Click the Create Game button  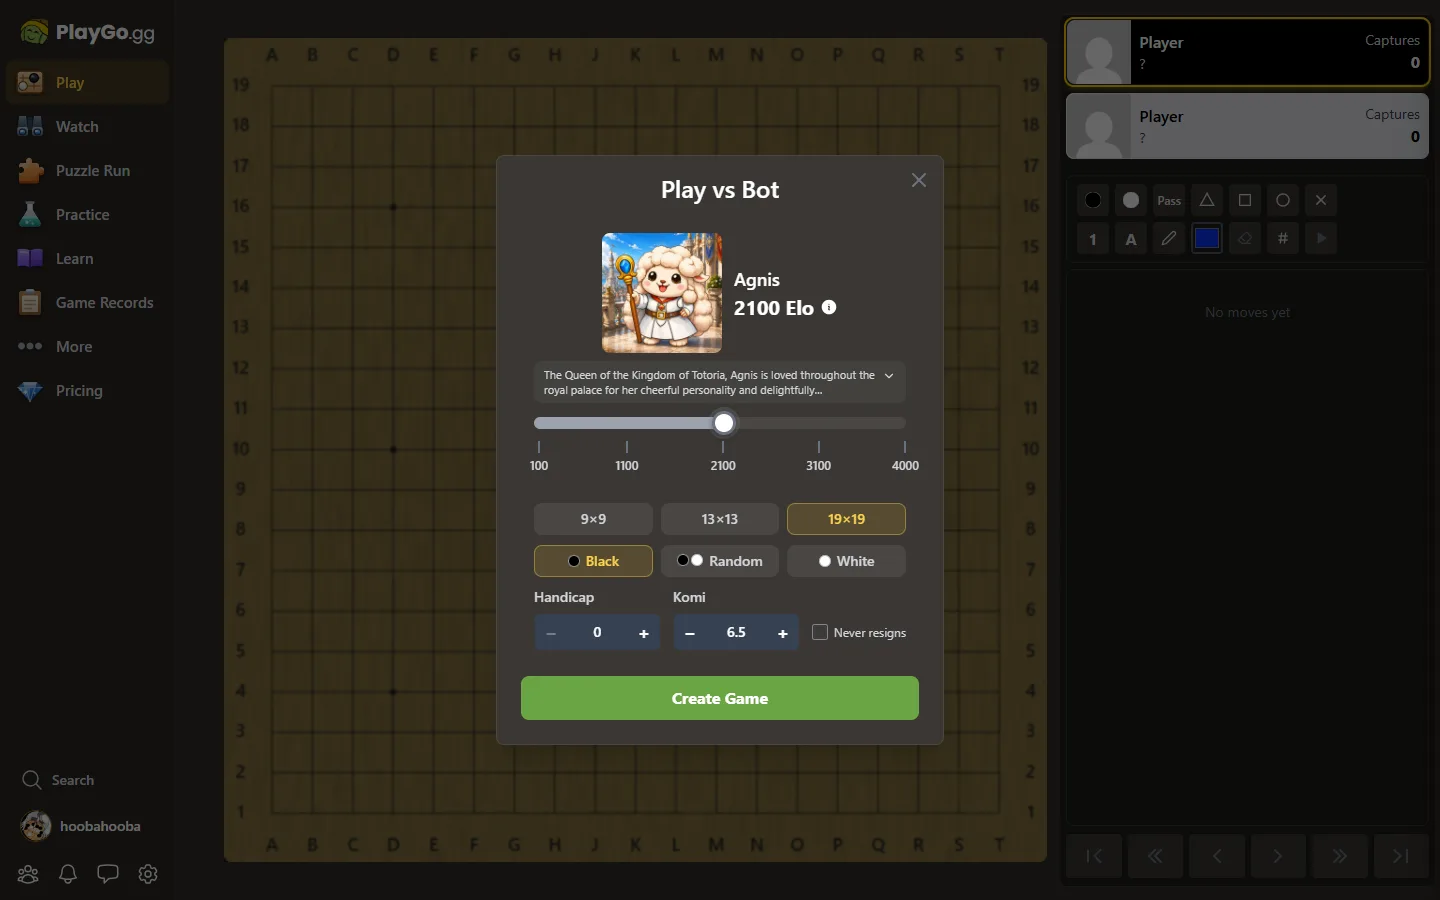(720, 698)
